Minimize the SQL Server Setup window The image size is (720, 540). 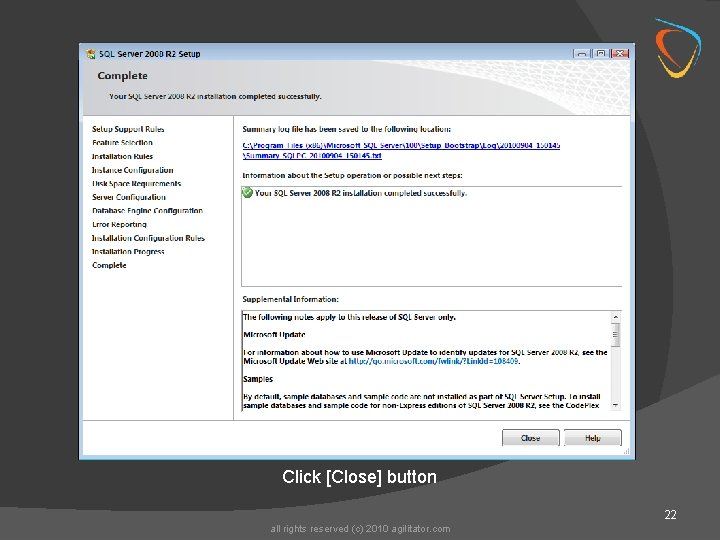coord(582,53)
